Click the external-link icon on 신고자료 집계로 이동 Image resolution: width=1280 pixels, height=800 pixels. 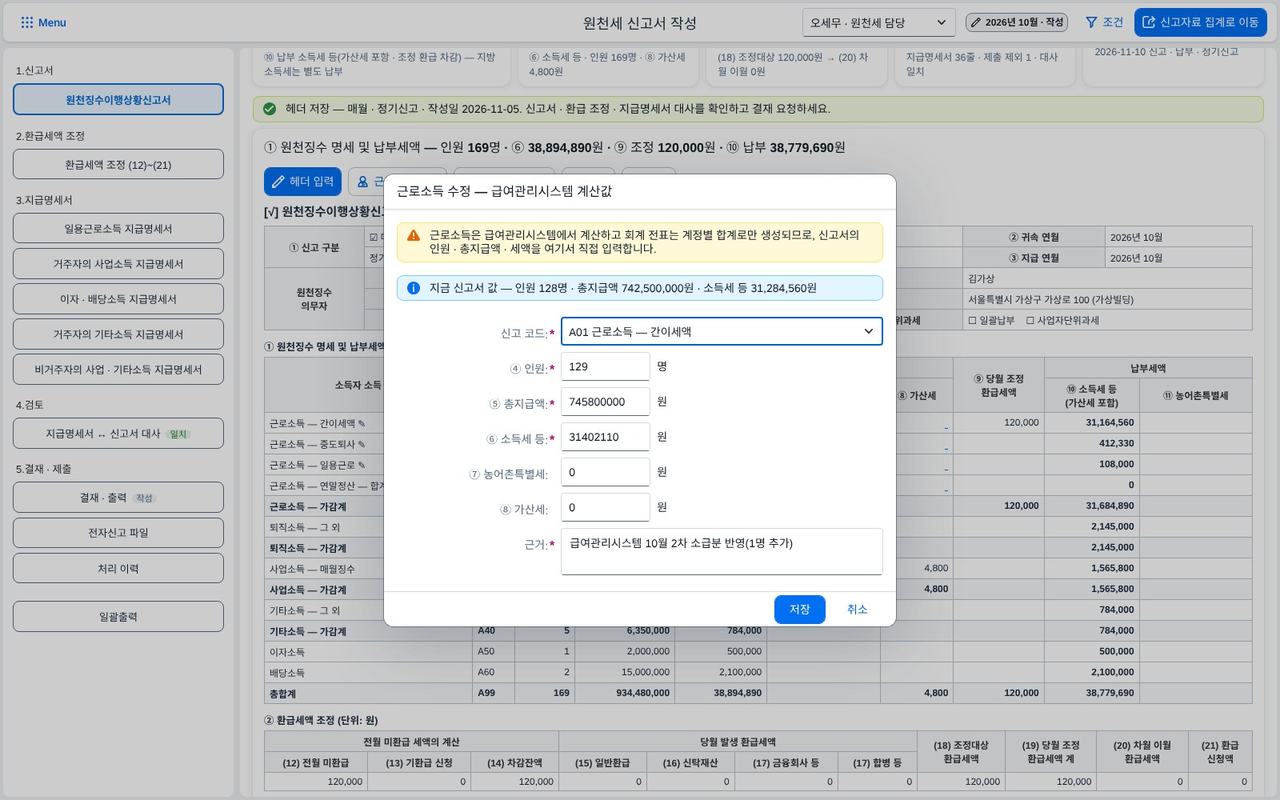coord(1149,22)
